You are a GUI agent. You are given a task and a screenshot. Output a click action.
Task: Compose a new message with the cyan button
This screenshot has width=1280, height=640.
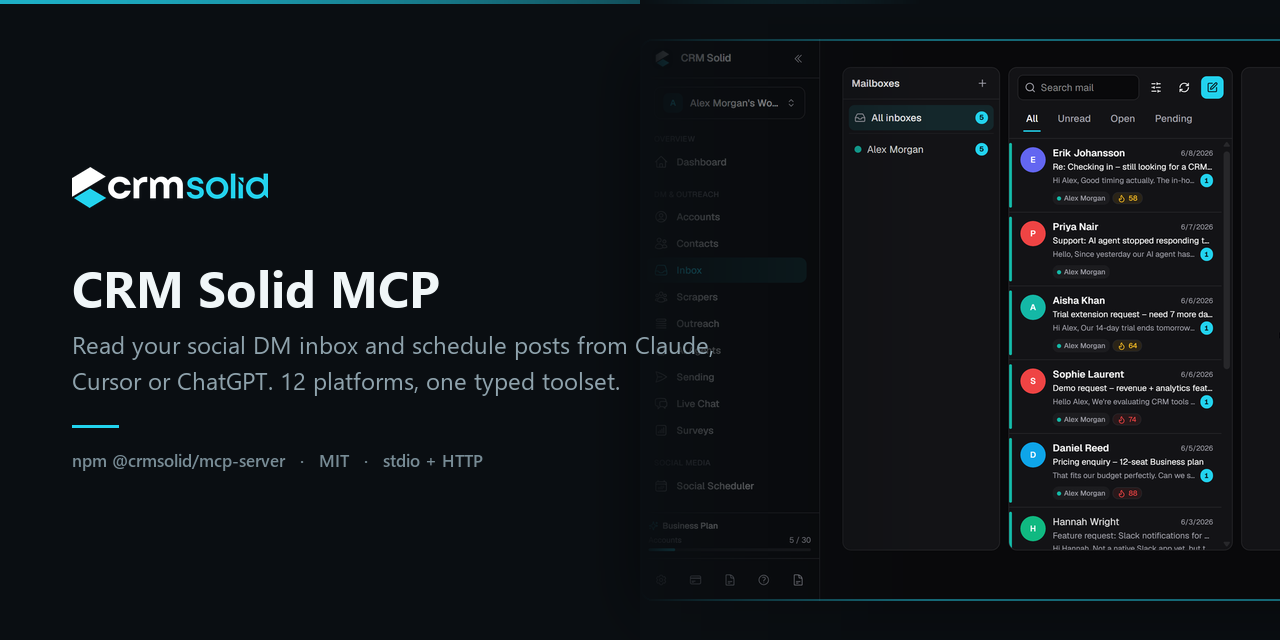[x=1212, y=88]
